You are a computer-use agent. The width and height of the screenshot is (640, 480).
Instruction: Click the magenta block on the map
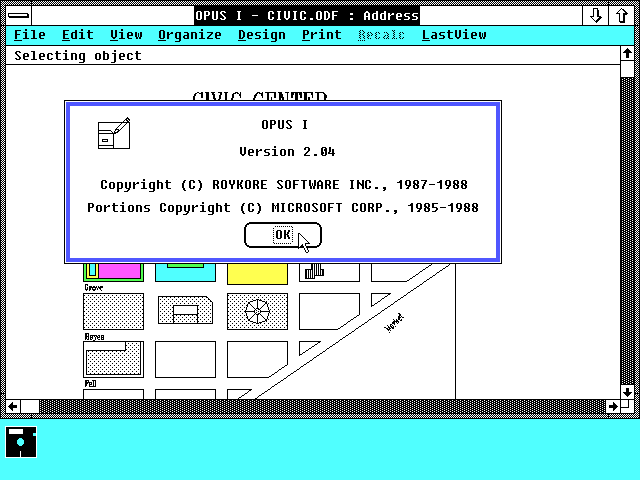click(x=119, y=271)
